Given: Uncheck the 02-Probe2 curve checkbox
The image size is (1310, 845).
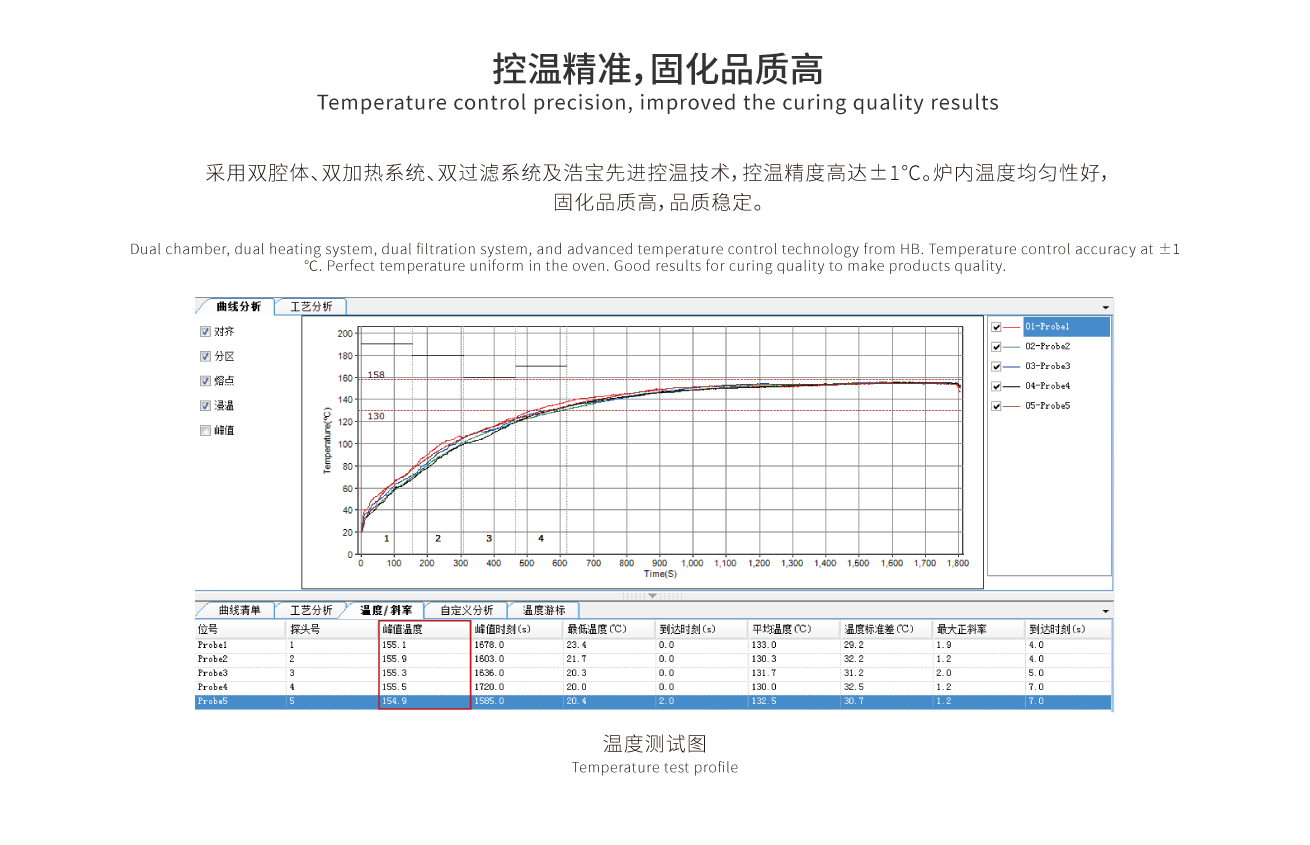Looking at the screenshot, I should click(x=996, y=347).
